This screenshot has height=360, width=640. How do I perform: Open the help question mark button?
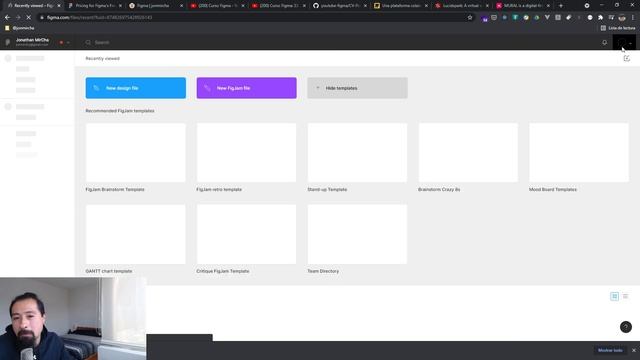626,327
